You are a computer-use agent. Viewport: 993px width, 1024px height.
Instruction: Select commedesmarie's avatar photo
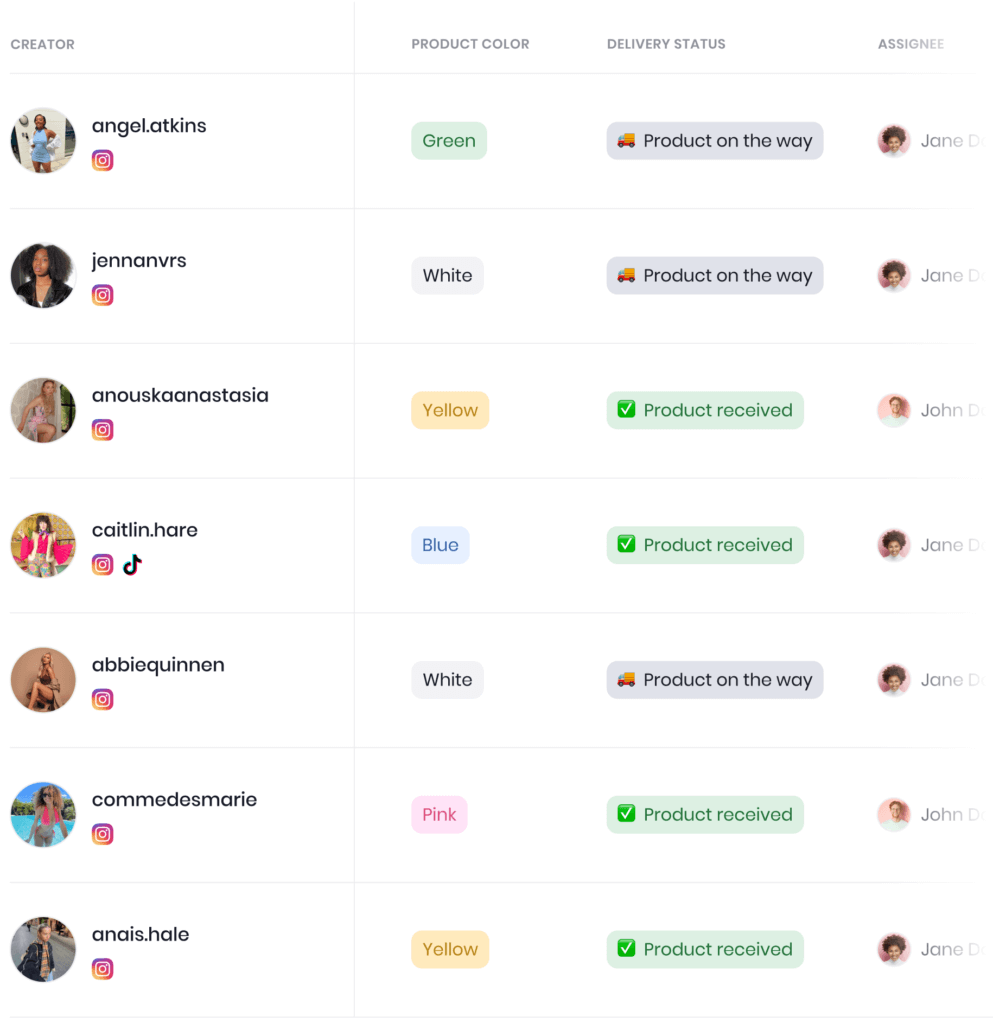[x=43, y=814]
